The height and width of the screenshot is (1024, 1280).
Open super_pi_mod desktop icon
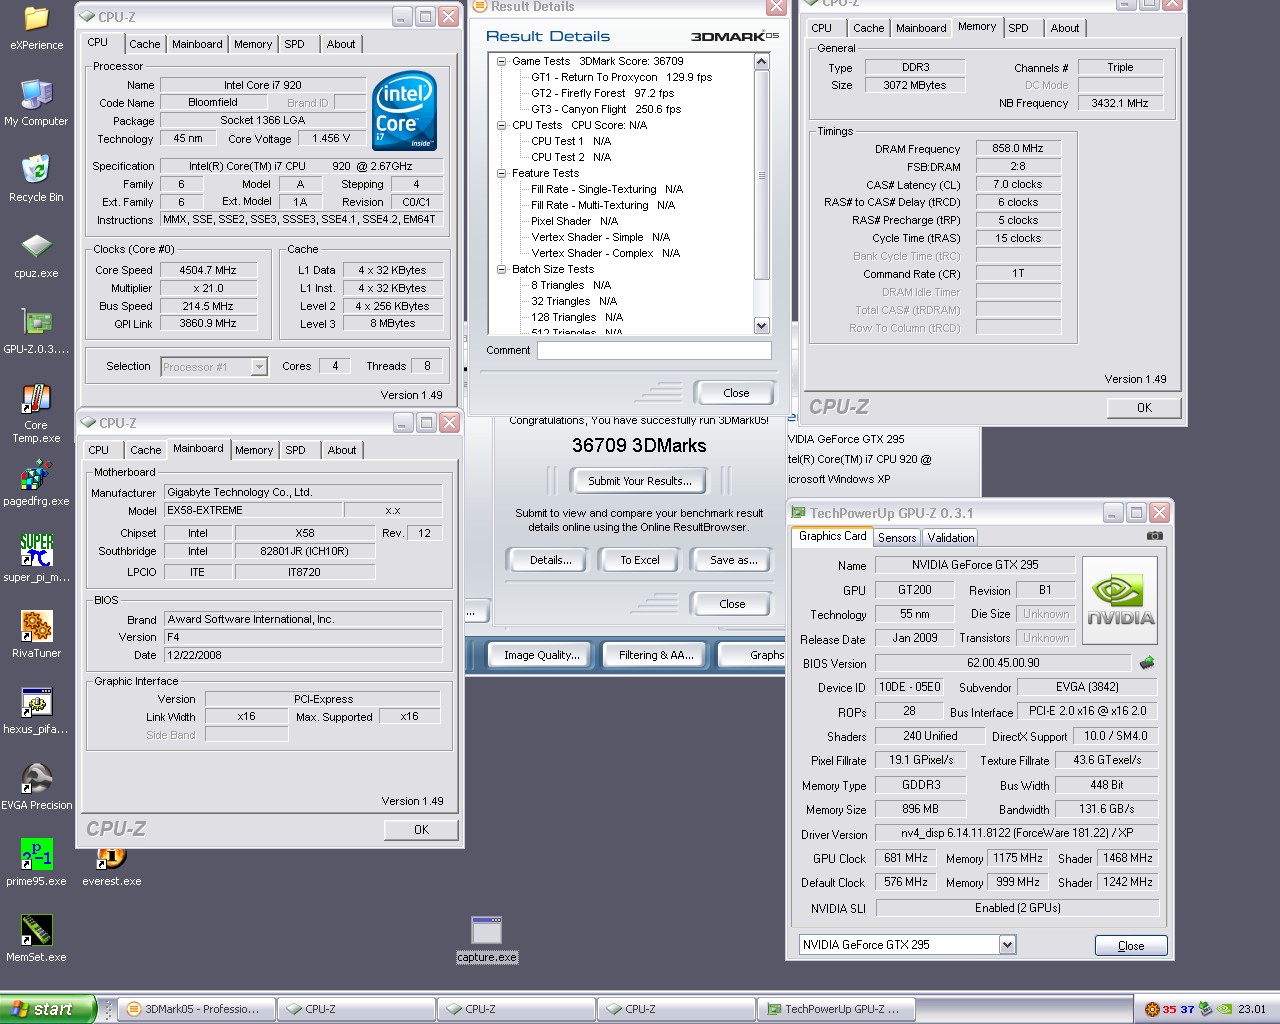(x=36, y=551)
